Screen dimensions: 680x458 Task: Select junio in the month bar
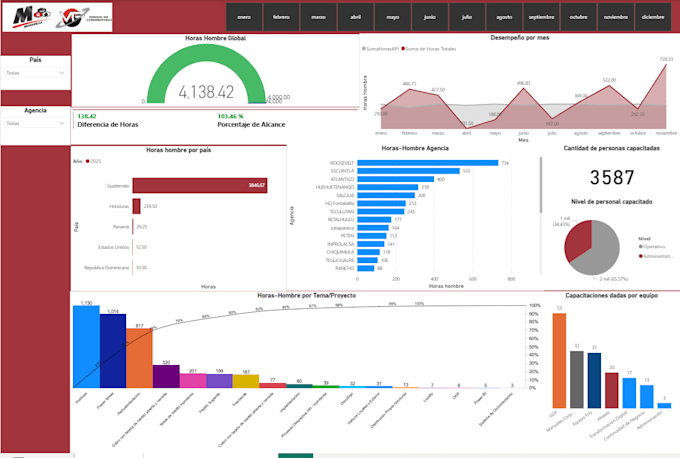(x=430, y=17)
